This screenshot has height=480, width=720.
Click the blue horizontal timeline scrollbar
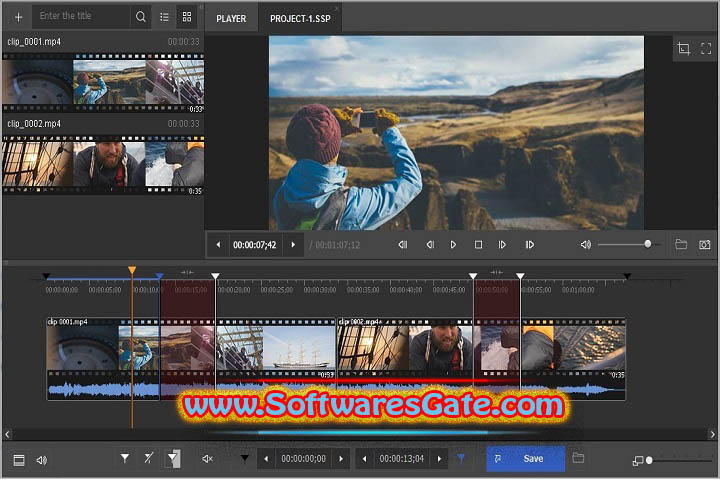click(x=372, y=433)
